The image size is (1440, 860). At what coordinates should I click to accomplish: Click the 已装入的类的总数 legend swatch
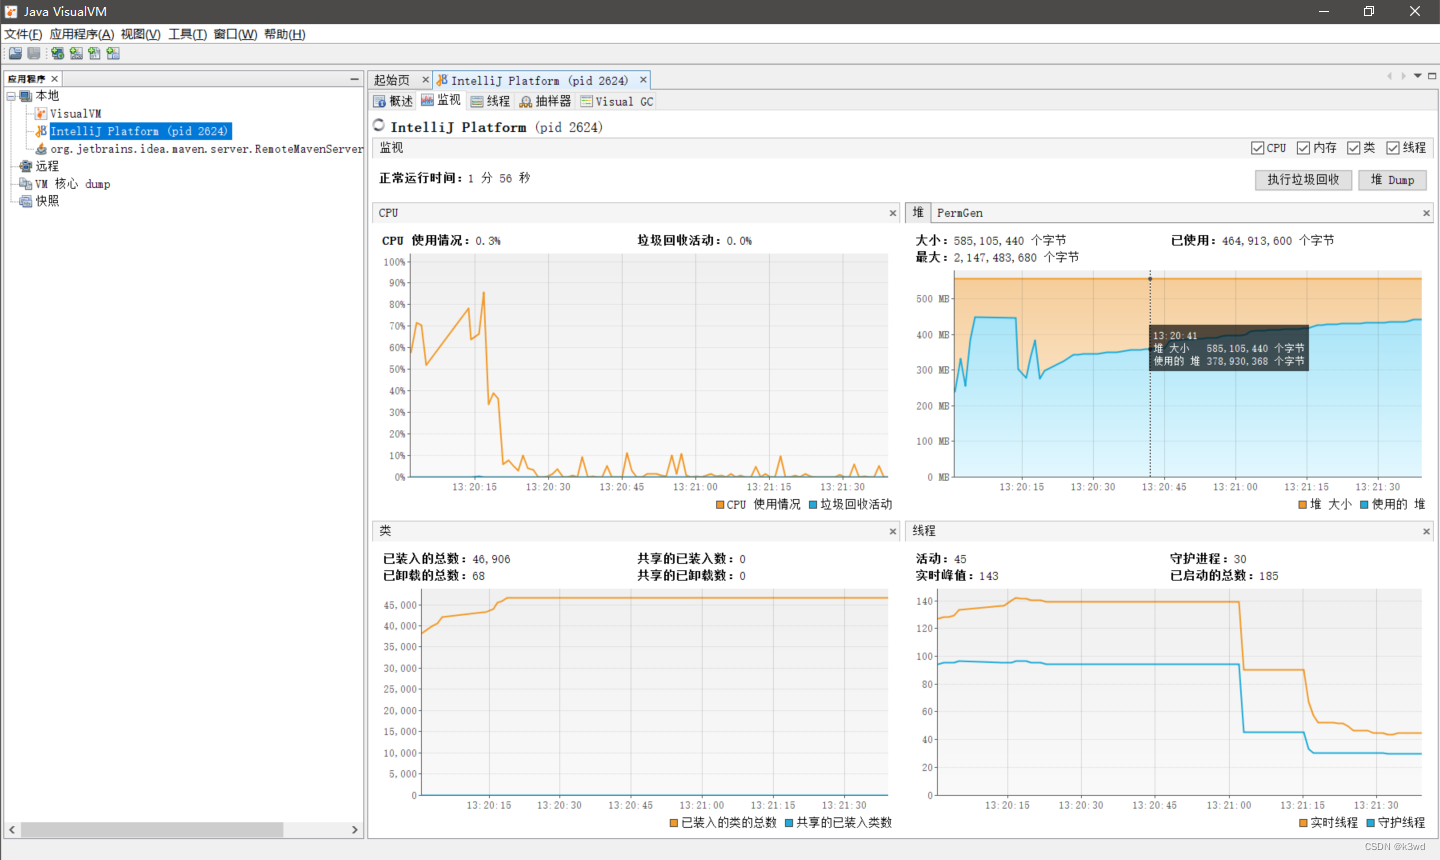pyautogui.click(x=674, y=823)
